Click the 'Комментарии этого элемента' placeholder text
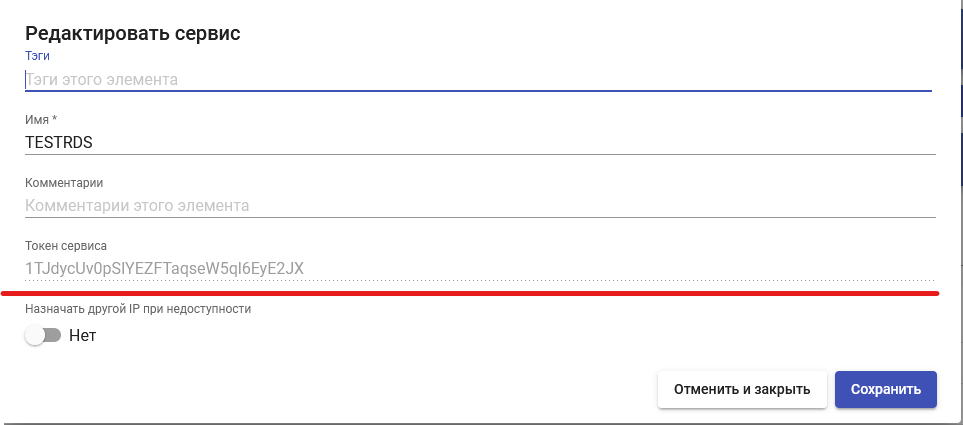This screenshot has width=963, height=425. pos(136,205)
